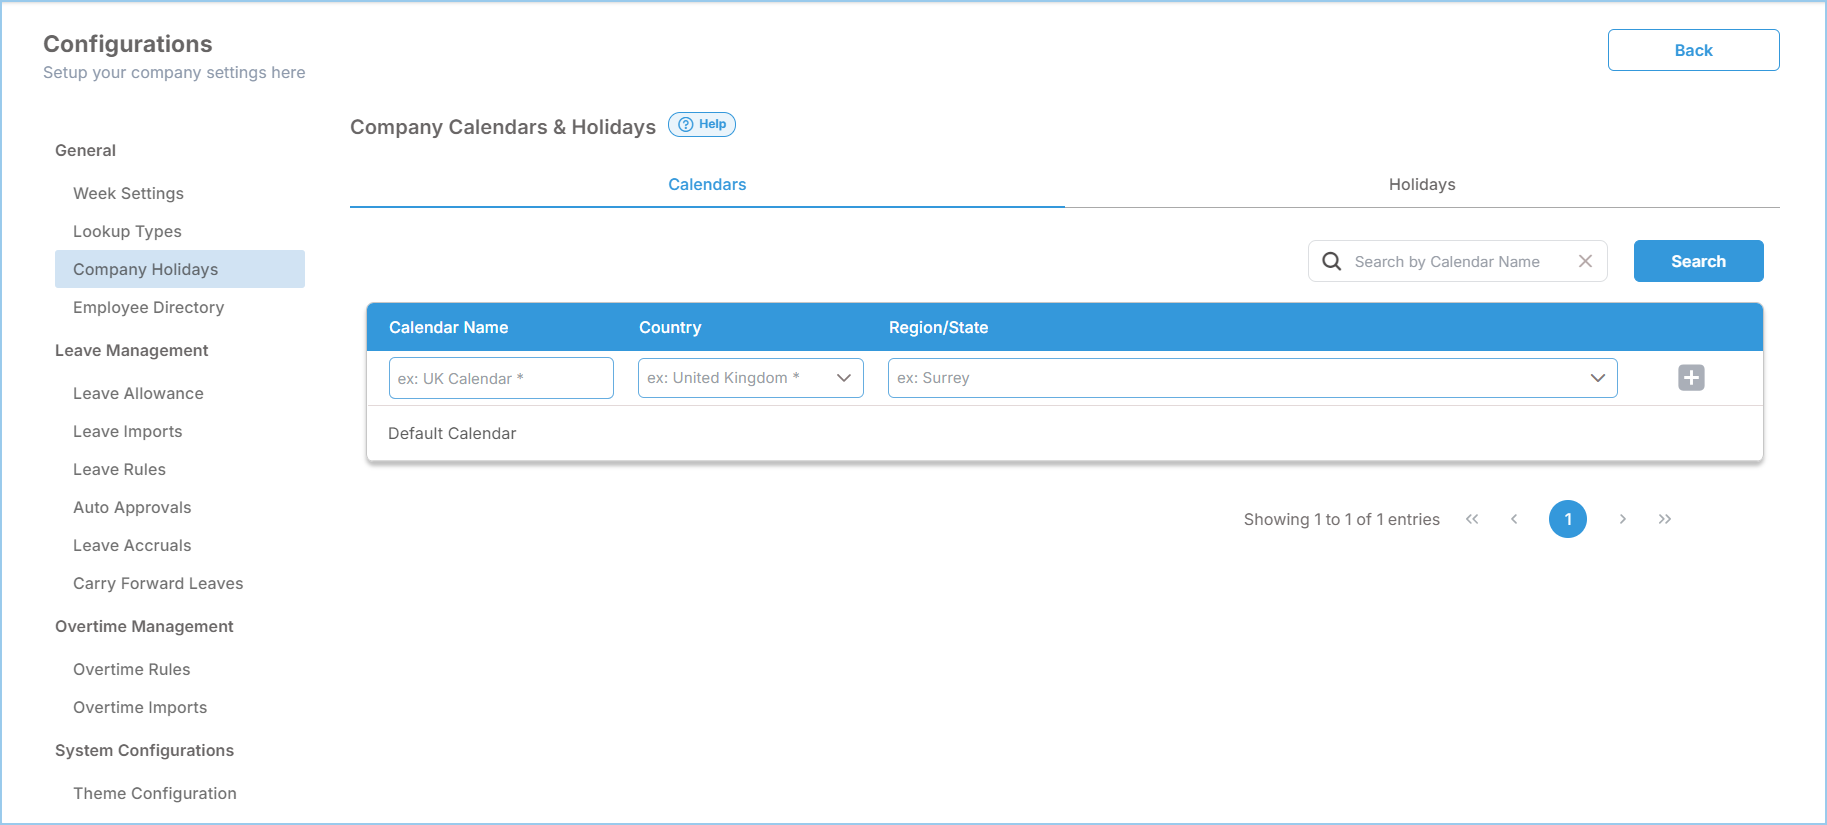This screenshot has width=1827, height=825.
Task: Clear search with the X icon
Action: pyautogui.click(x=1585, y=261)
